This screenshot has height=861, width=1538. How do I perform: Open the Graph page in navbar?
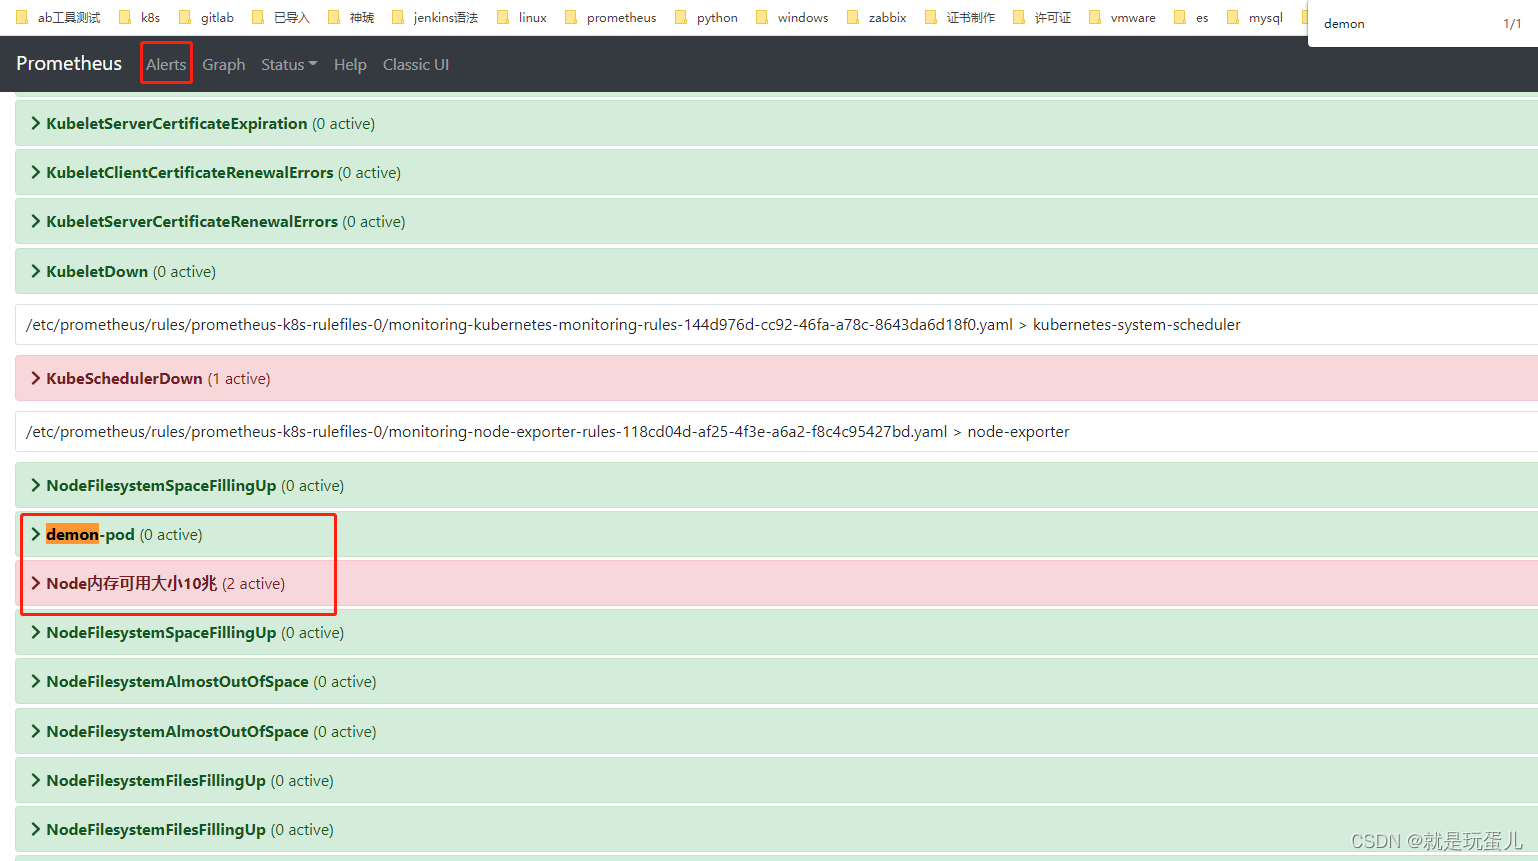[223, 64]
